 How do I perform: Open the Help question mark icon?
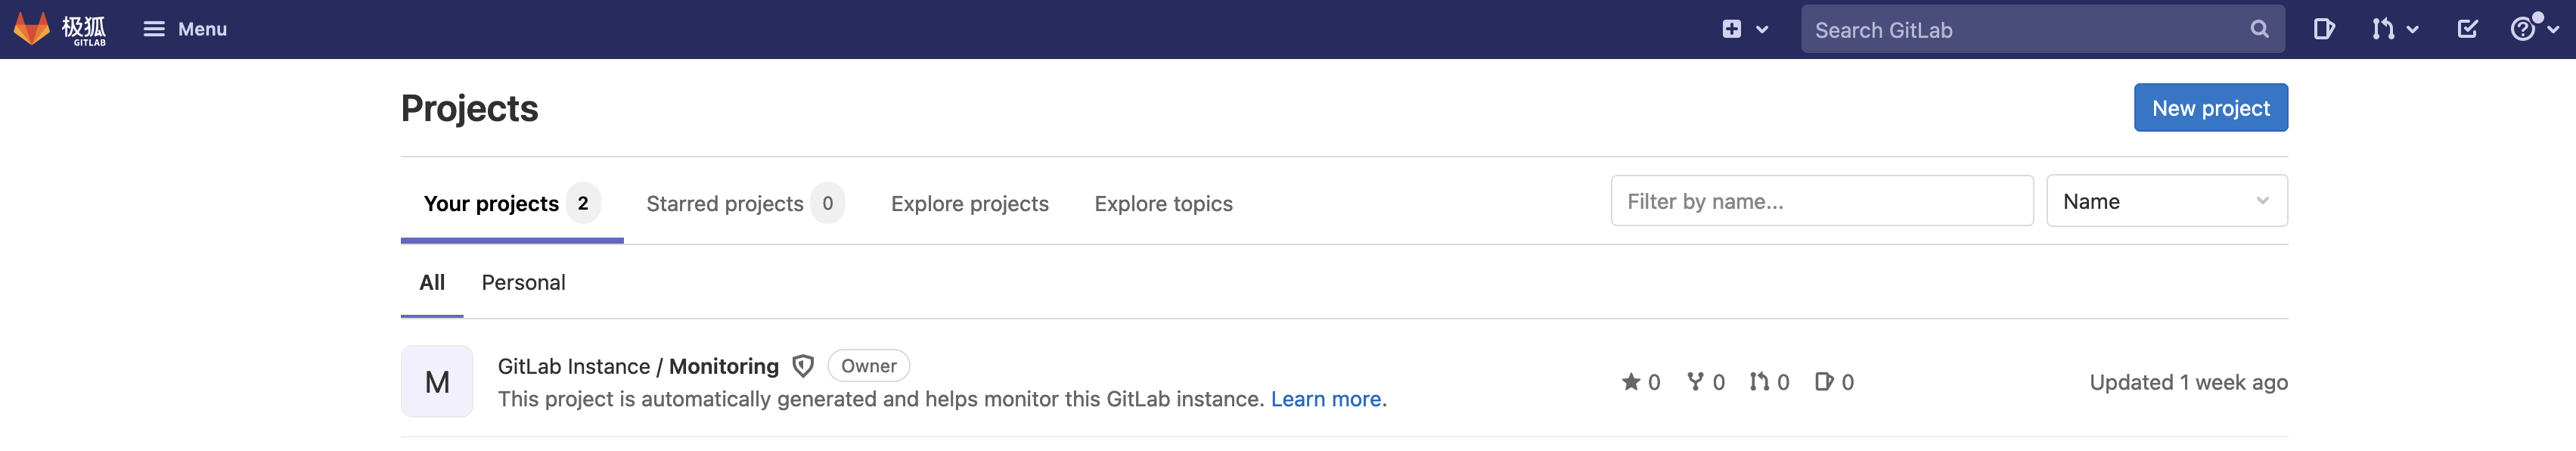pos(2523,29)
